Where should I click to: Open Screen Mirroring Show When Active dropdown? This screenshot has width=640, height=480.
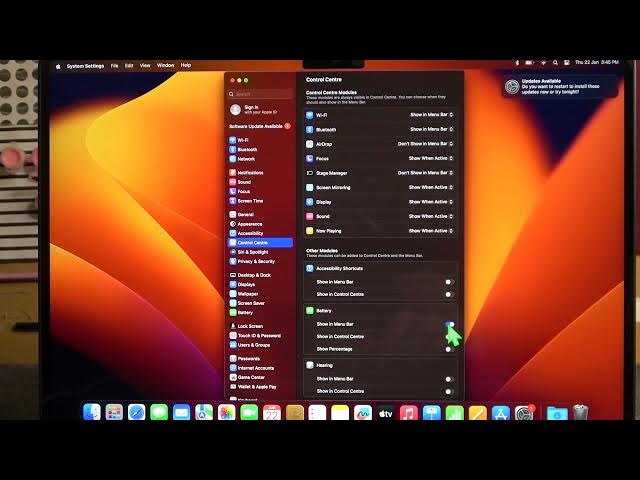pyautogui.click(x=431, y=187)
